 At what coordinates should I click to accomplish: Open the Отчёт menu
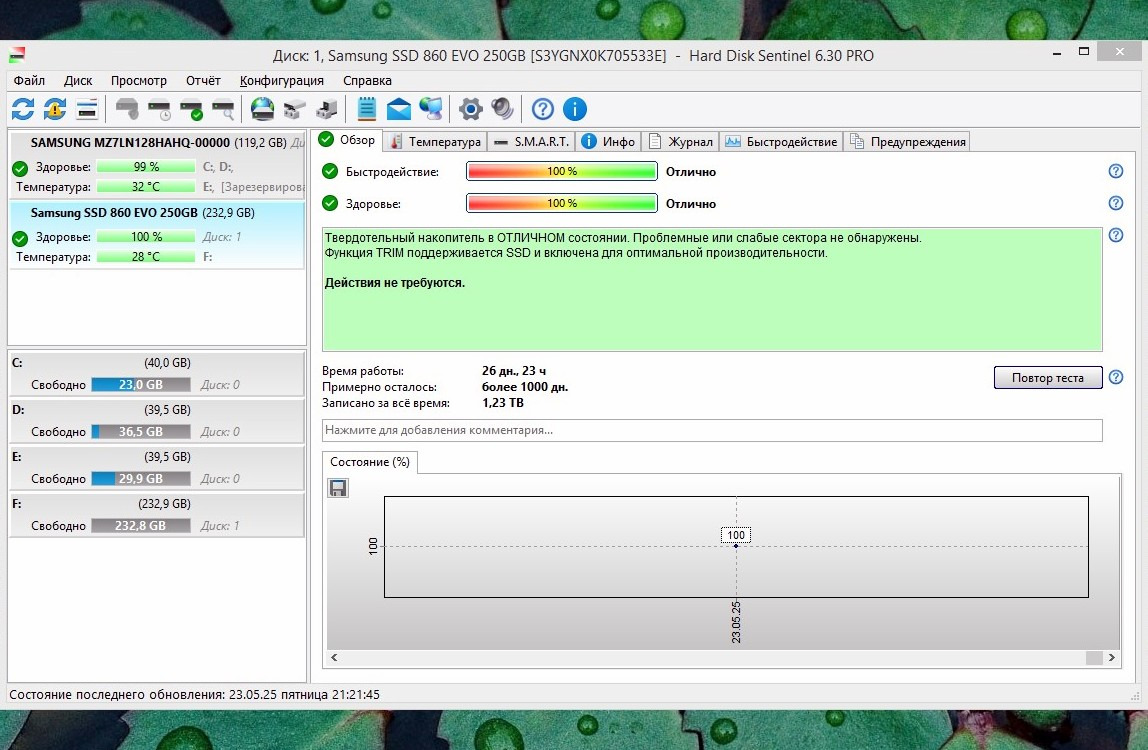click(203, 80)
